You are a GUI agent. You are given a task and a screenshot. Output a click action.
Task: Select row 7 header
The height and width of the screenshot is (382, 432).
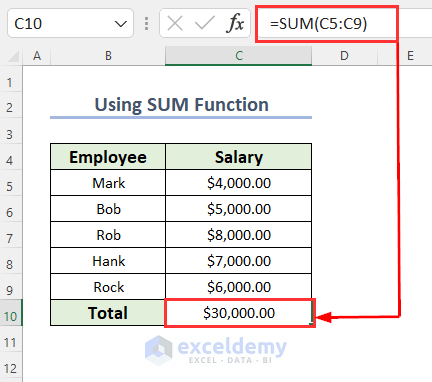pyautogui.click(x=11, y=235)
